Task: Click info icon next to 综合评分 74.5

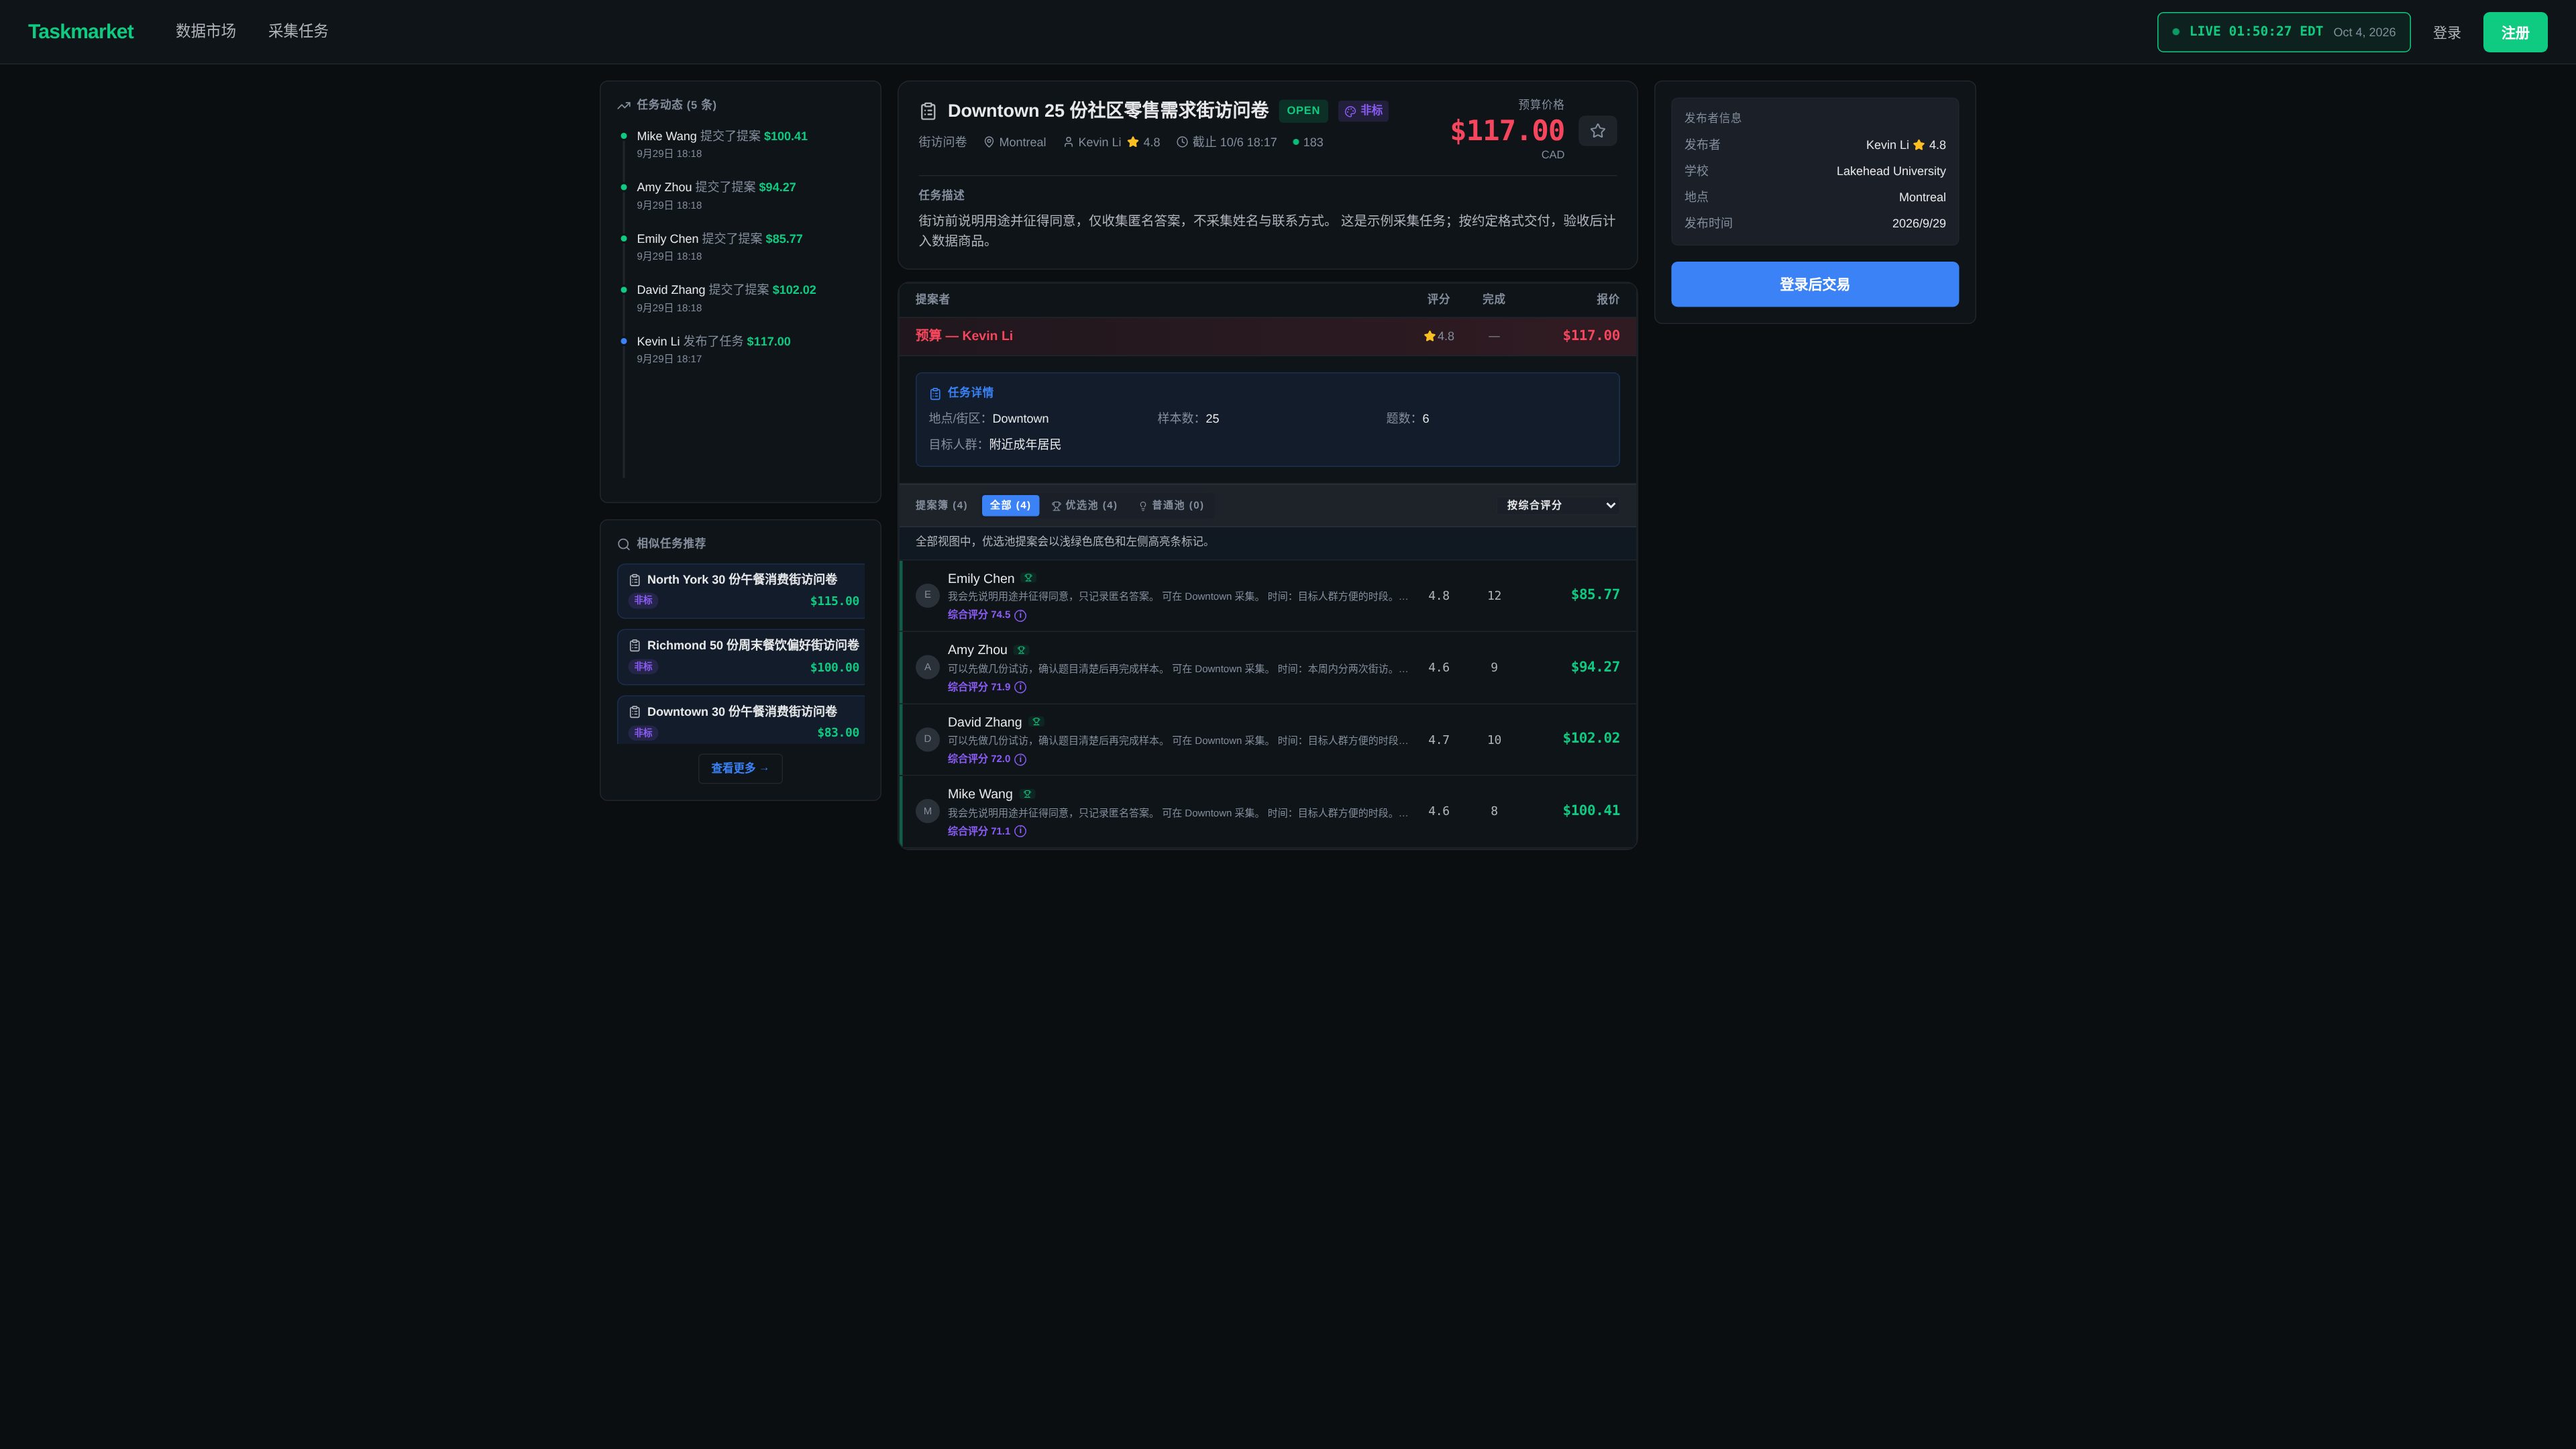Action: (1020, 615)
